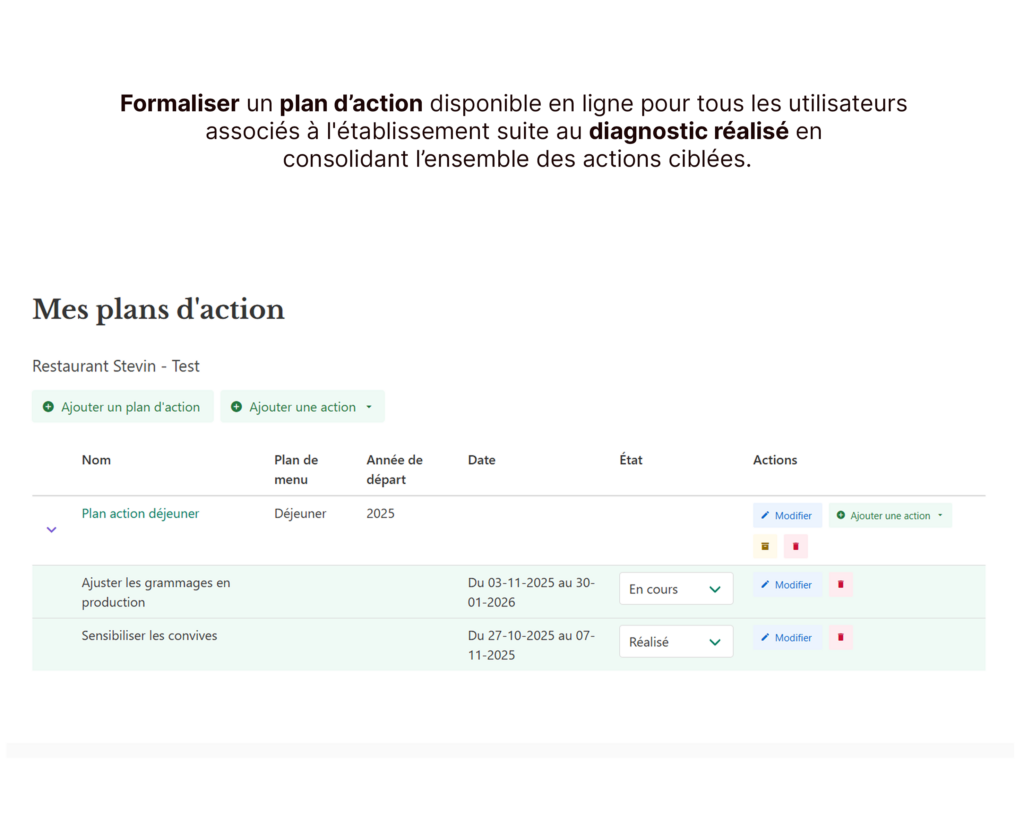Change Ajuster les grammages status to Réalisé
1024x819 pixels.
click(x=676, y=588)
